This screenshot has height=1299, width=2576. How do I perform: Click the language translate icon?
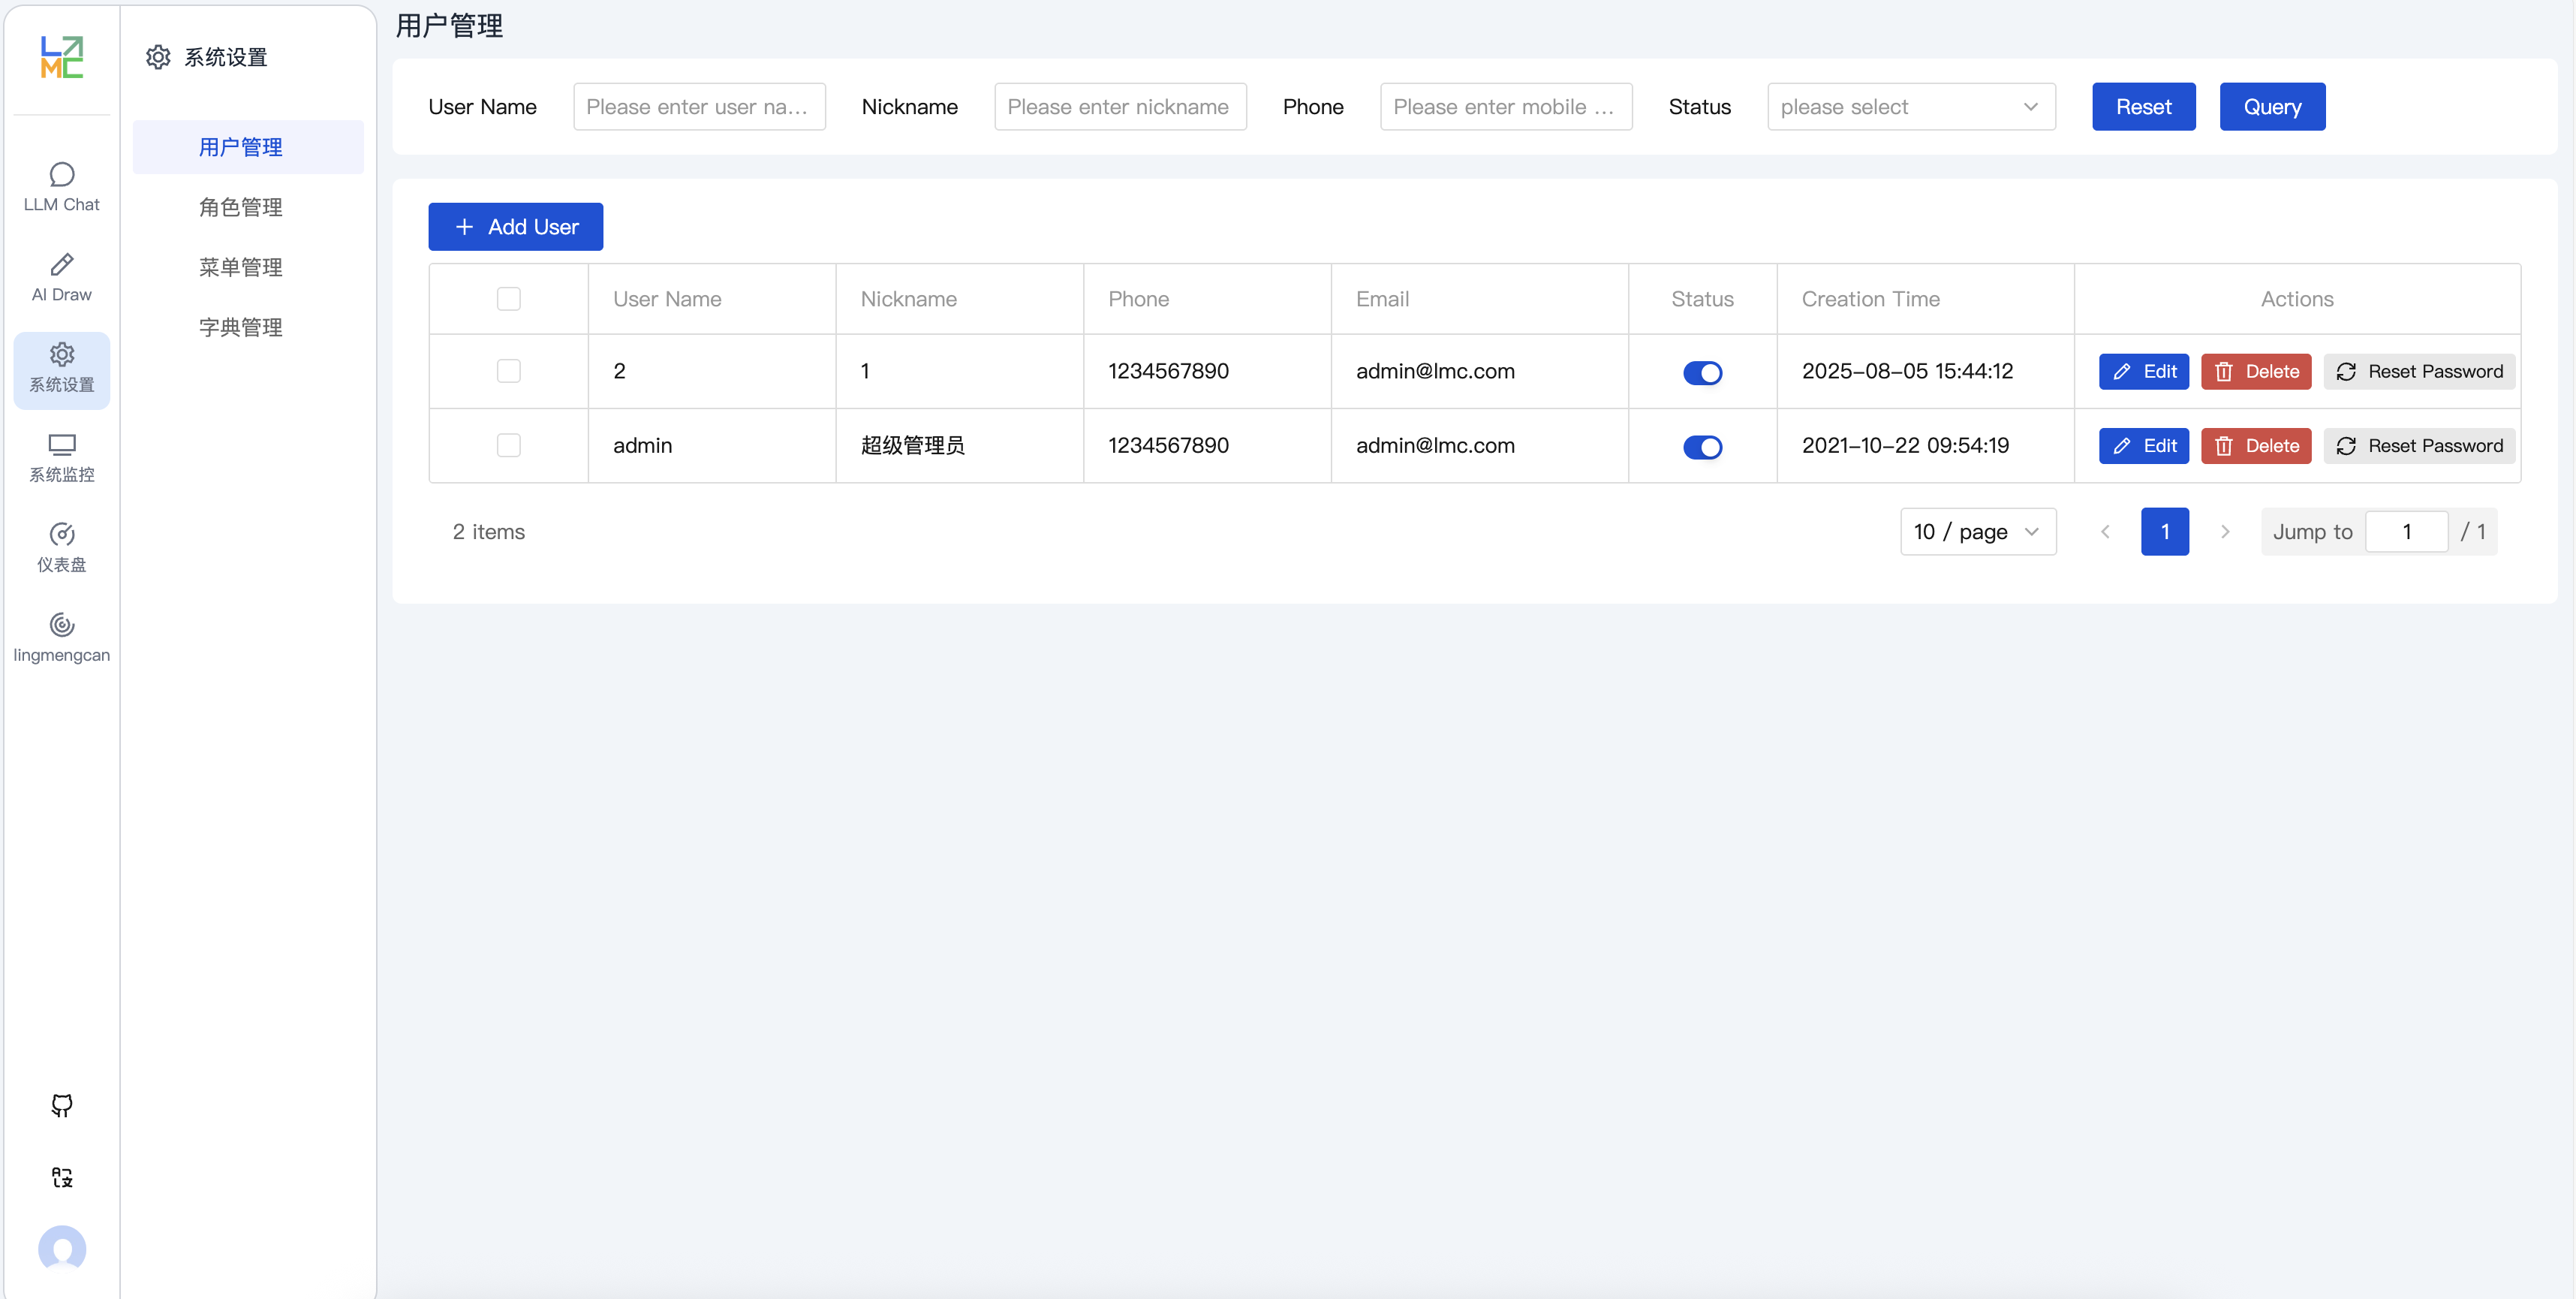pyautogui.click(x=62, y=1177)
